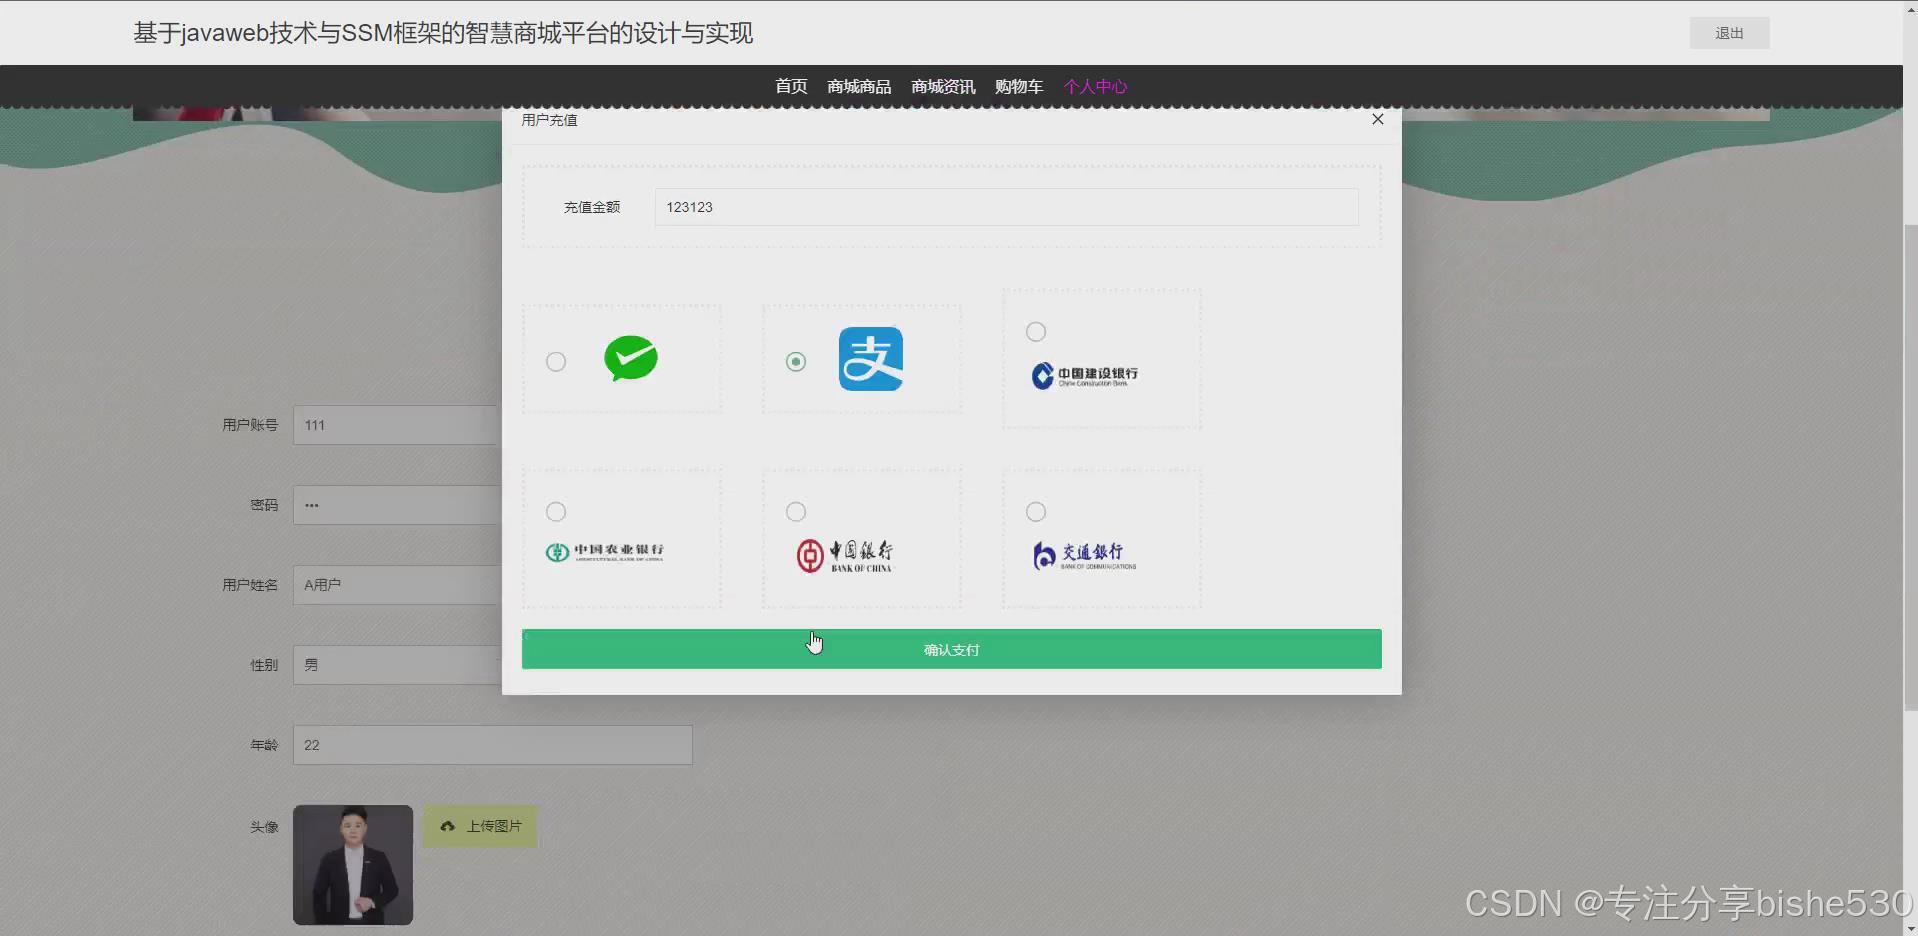Viewport: 1918px width, 936px height.
Task: Select China Construction Bank radio button
Action: [x=1036, y=332]
